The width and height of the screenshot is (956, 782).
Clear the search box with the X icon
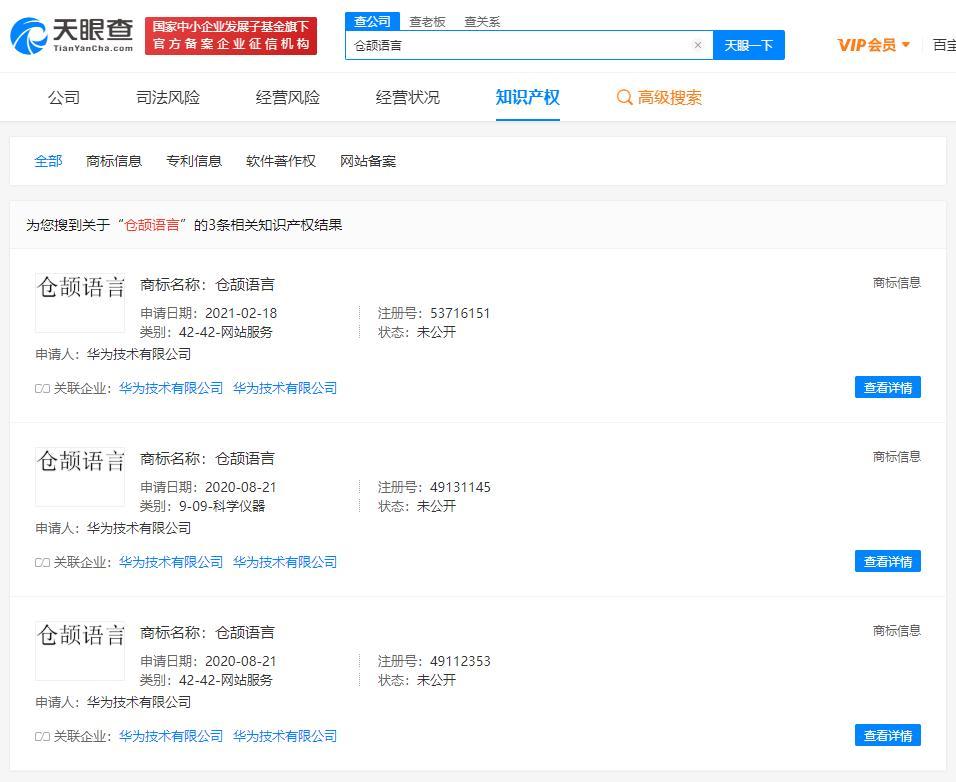click(x=698, y=45)
